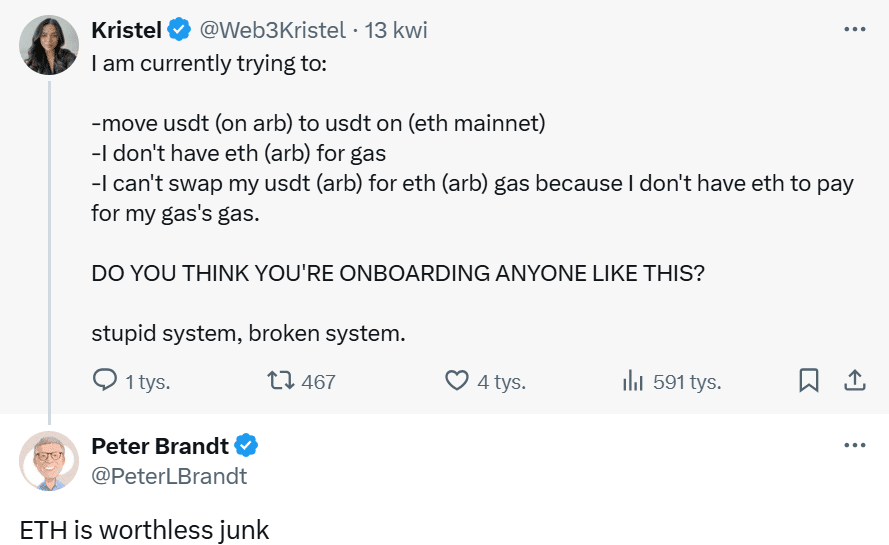Viewport: 889px width, 545px height.
Task: Click Kristel's verified badge
Action: click(x=179, y=29)
